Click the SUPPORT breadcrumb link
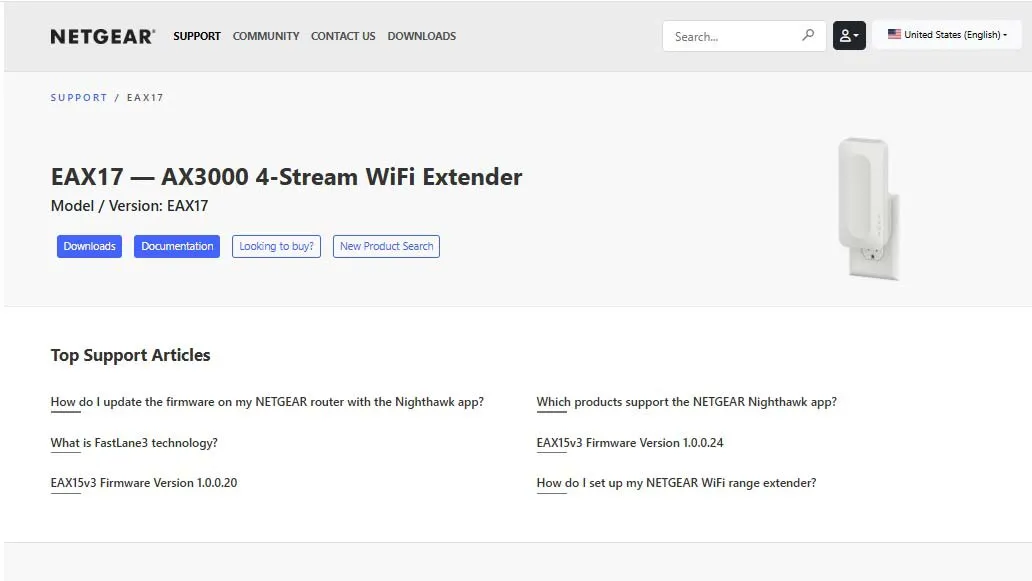1032x581 pixels. (79, 97)
